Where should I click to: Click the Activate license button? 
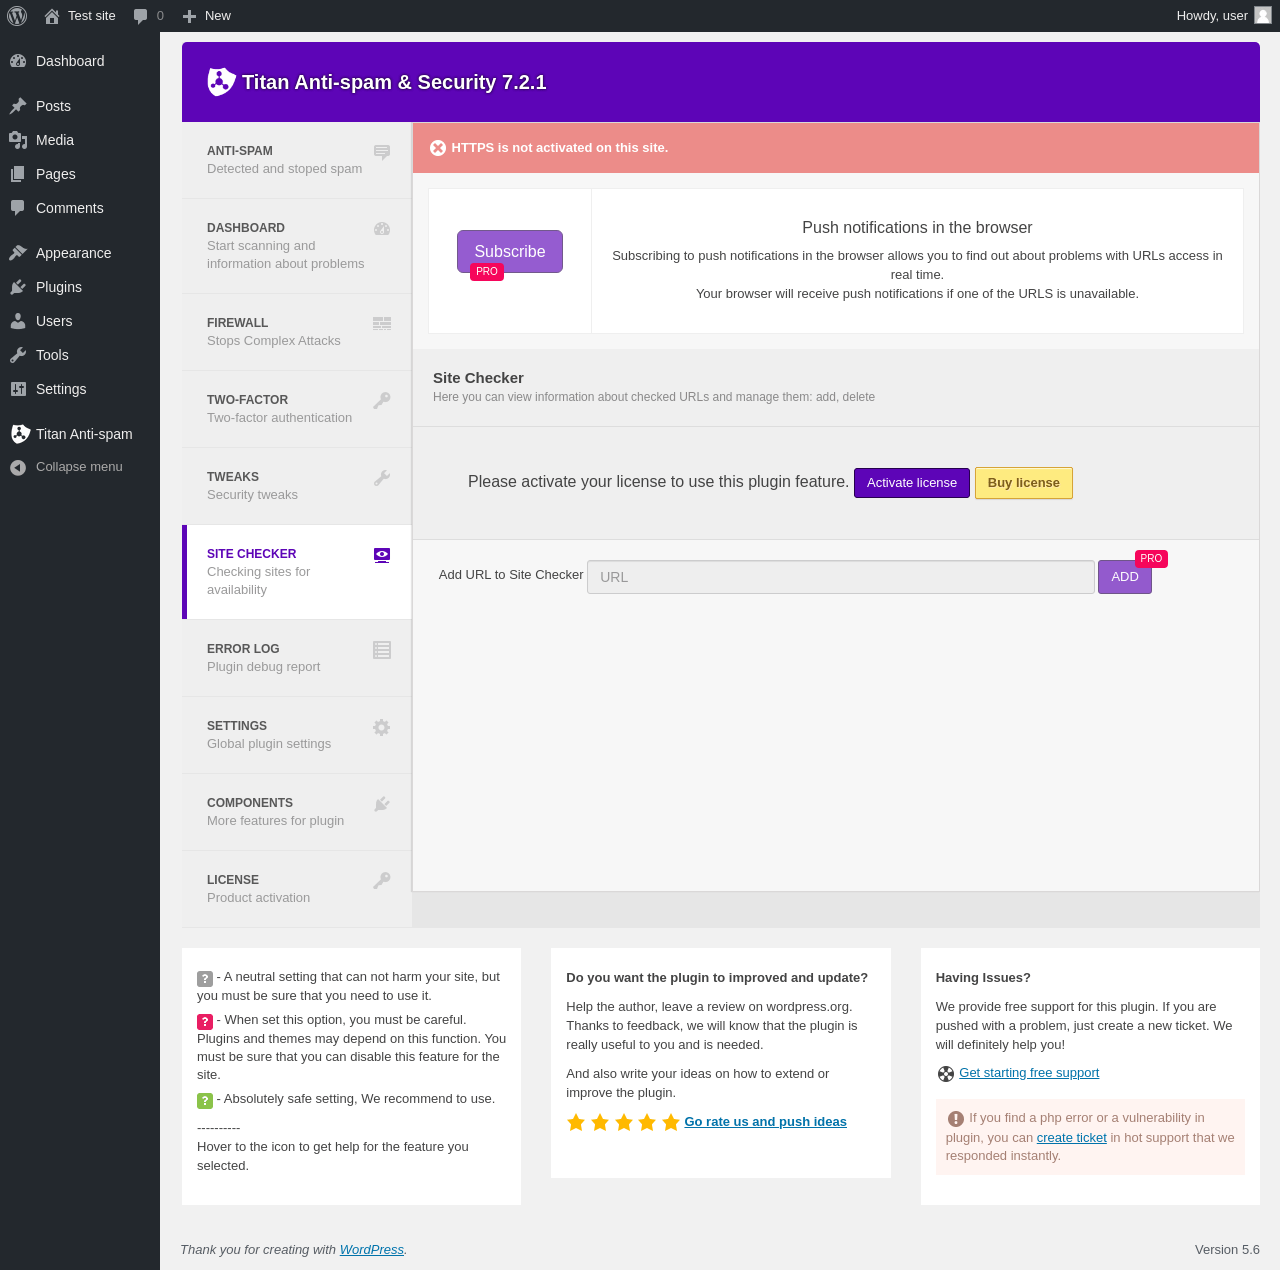pos(912,483)
